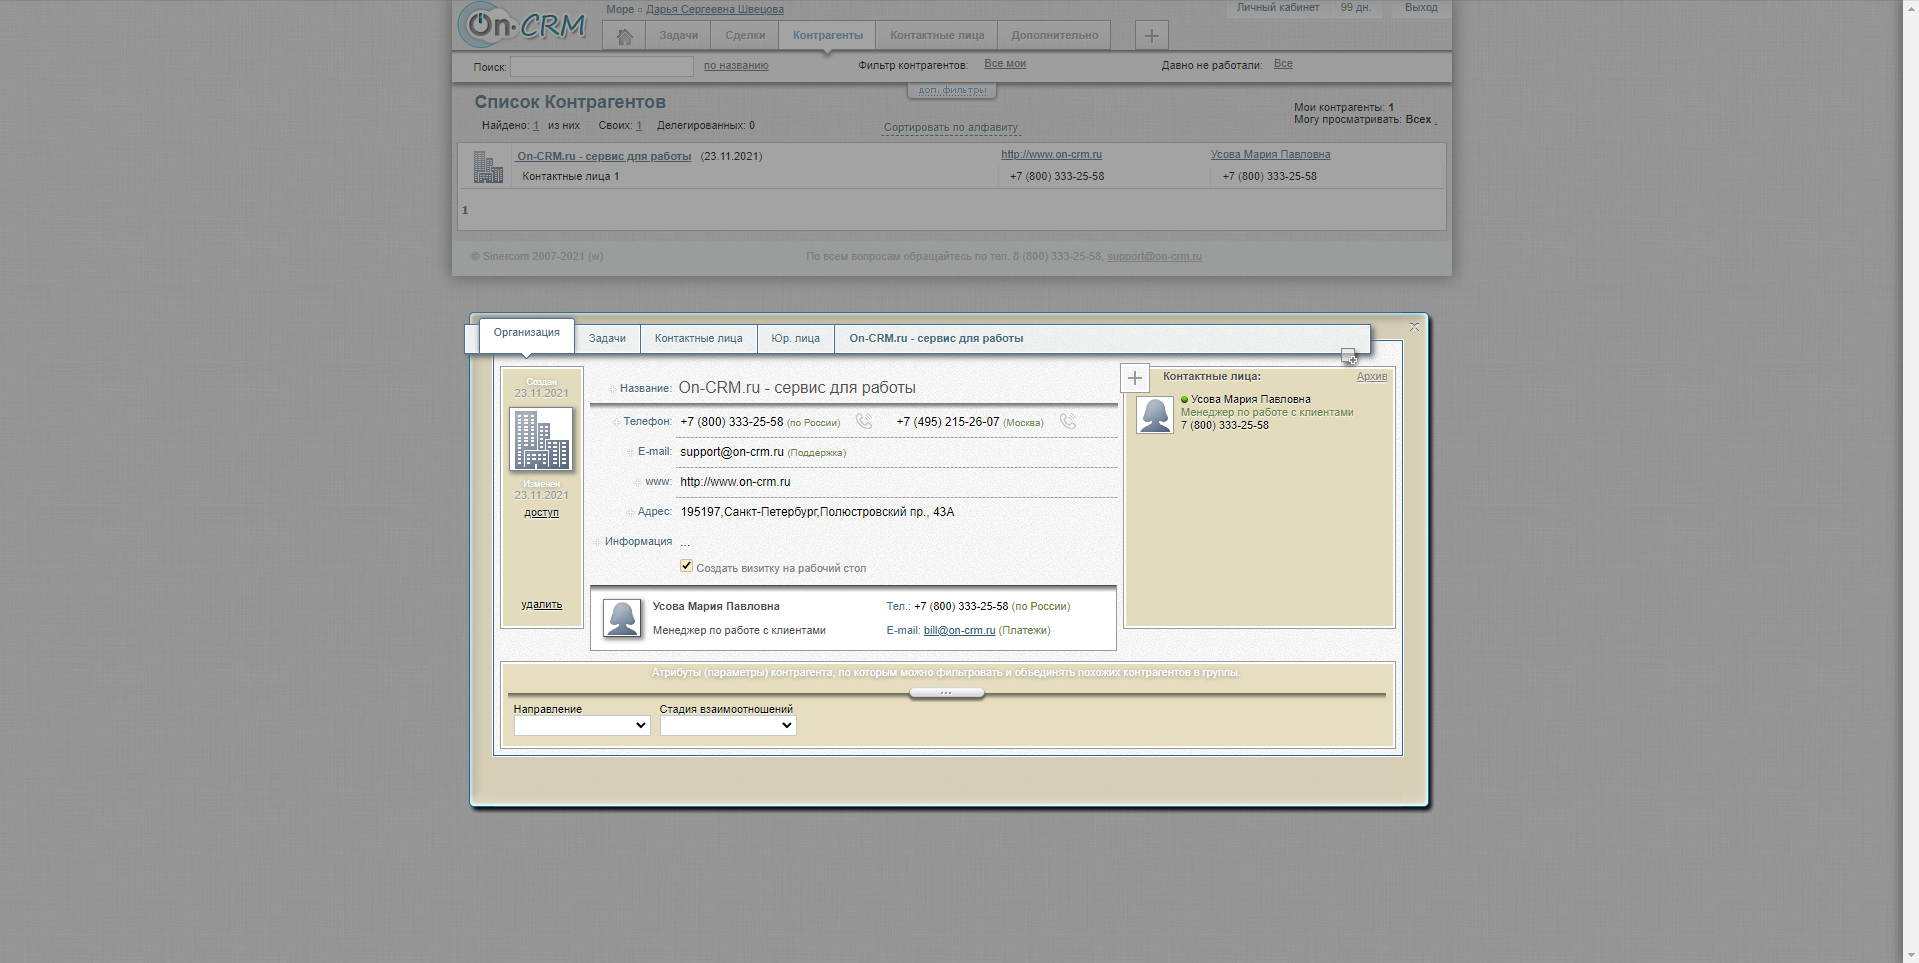Click bill@on-crm.ru email link

click(x=959, y=631)
